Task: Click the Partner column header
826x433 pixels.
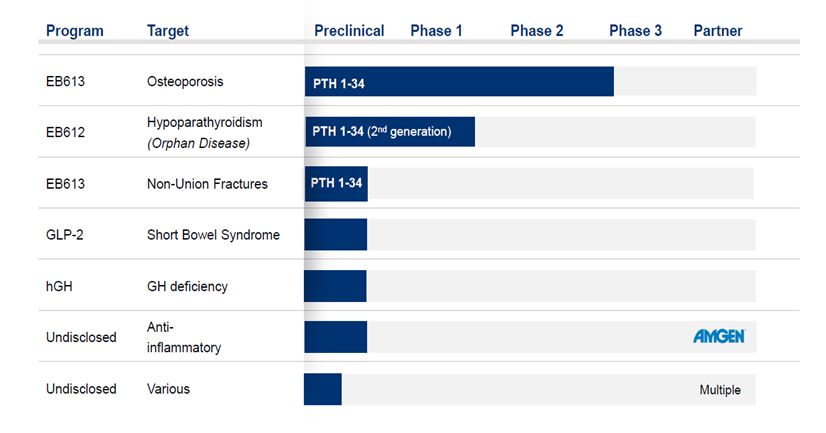Action: 718,31
